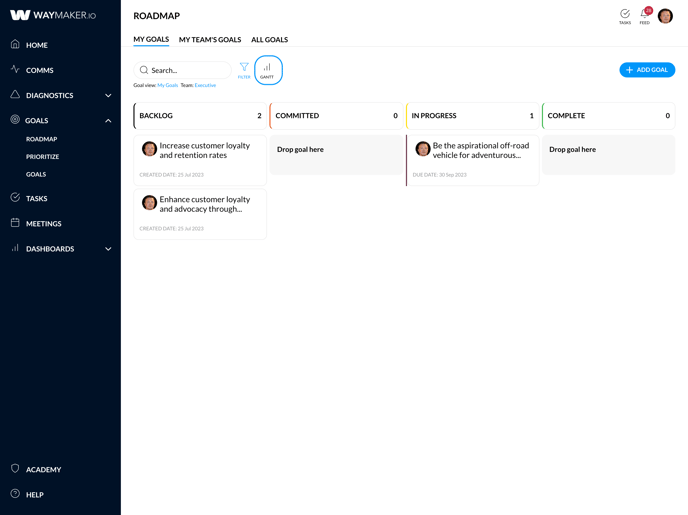Click the Add Goal button
The image size is (688, 515).
coord(647,70)
